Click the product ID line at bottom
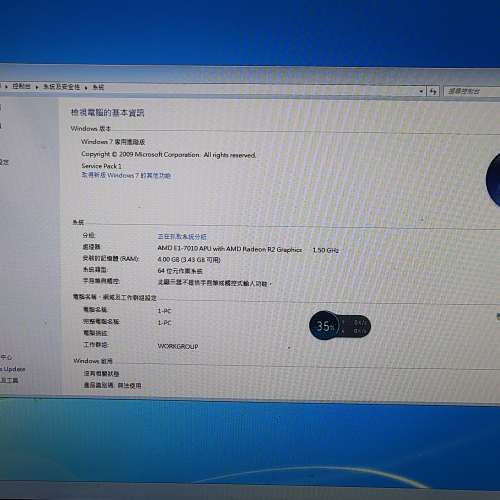This screenshot has height=500, width=500. coord(112,385)
